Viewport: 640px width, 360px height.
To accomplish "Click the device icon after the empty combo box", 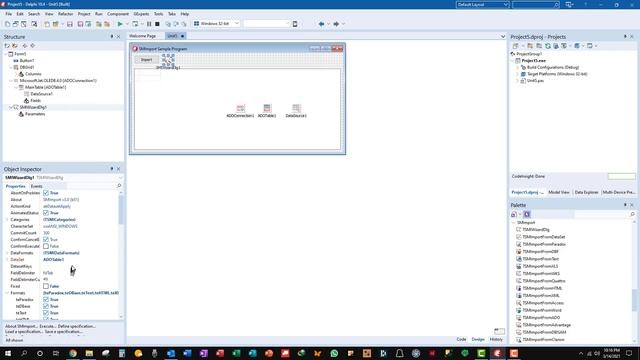I will coord(295,24).
